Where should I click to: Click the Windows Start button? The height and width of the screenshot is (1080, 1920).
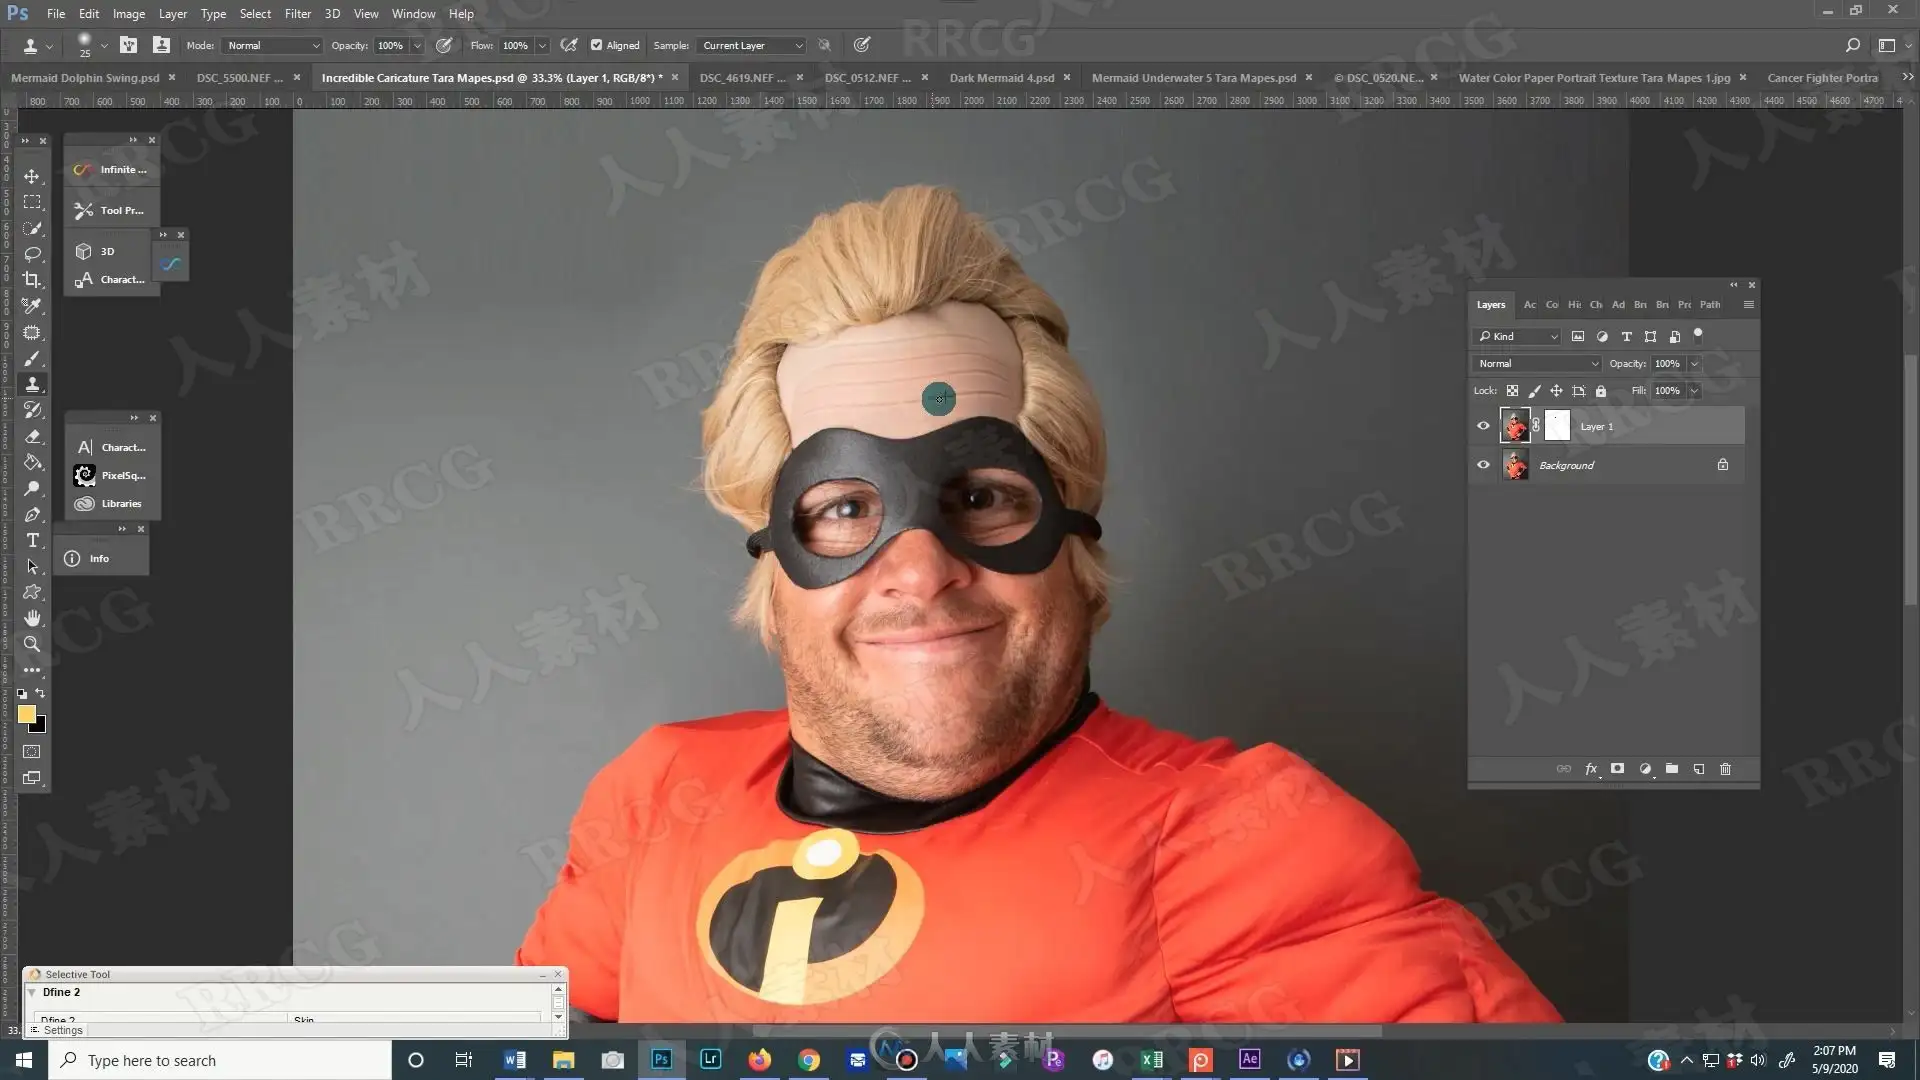24,1060
